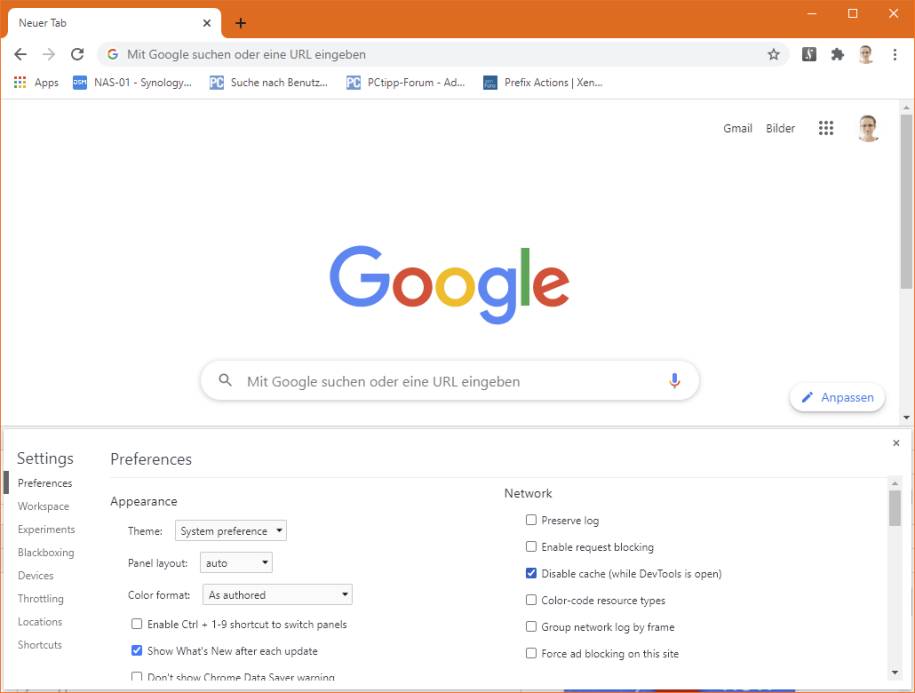This screenshot has width=915, height=693.
Task: Open the Google apps grid icon
Action: tap(826, 128)
